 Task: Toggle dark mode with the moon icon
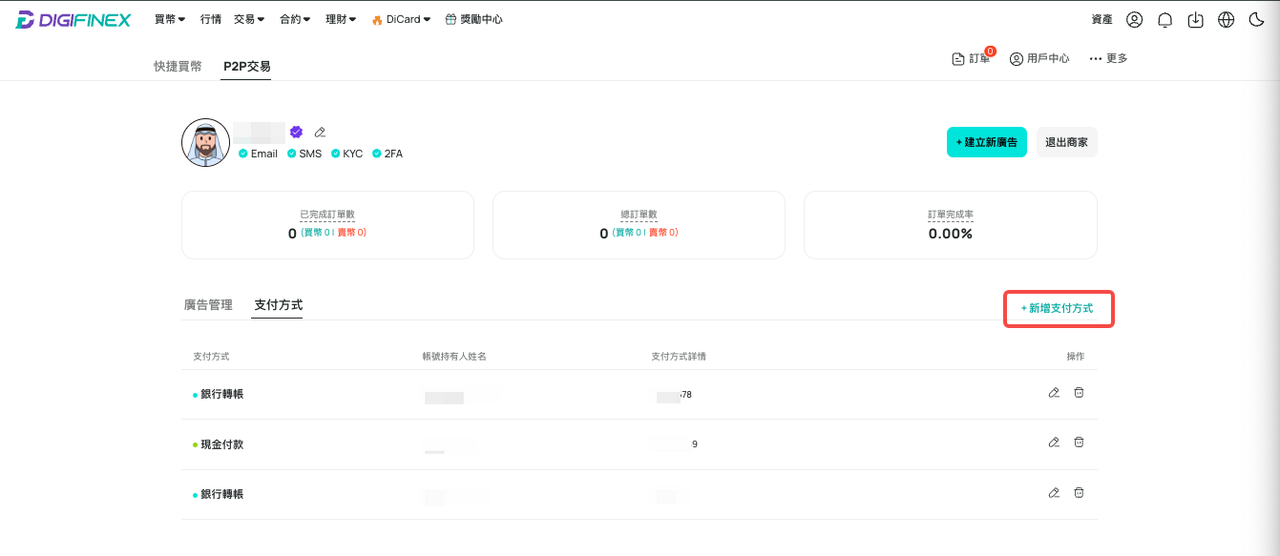point(1257,20)
